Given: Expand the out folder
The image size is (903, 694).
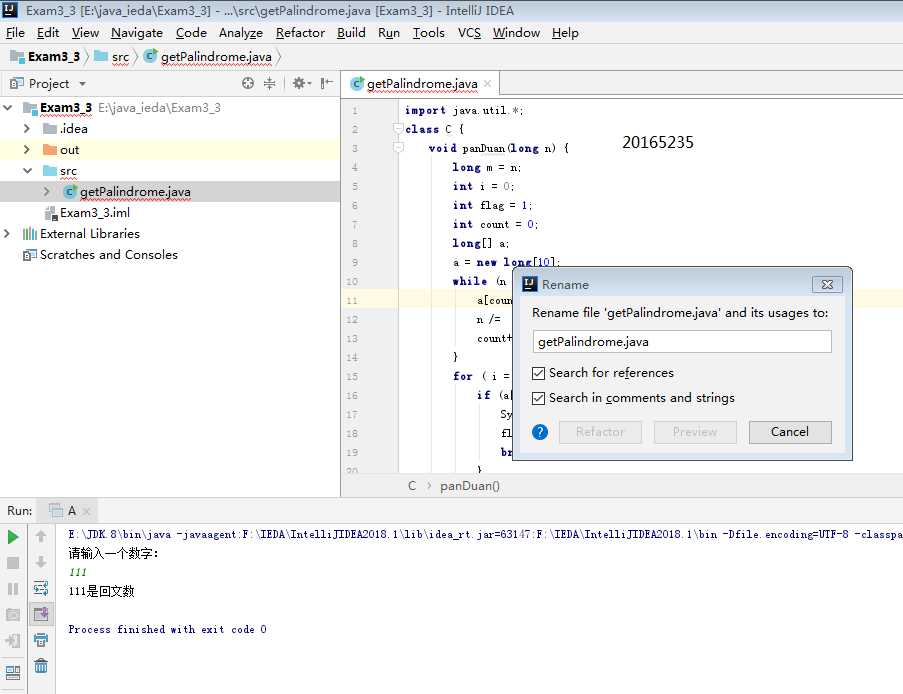Looking at the screenshot, I should click(27, 150).
